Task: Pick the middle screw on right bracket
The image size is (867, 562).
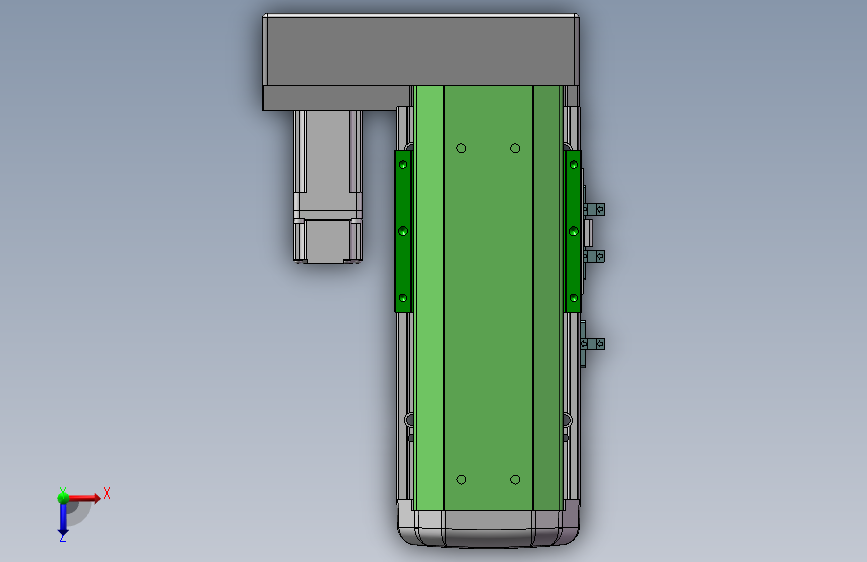Action: 574,231
